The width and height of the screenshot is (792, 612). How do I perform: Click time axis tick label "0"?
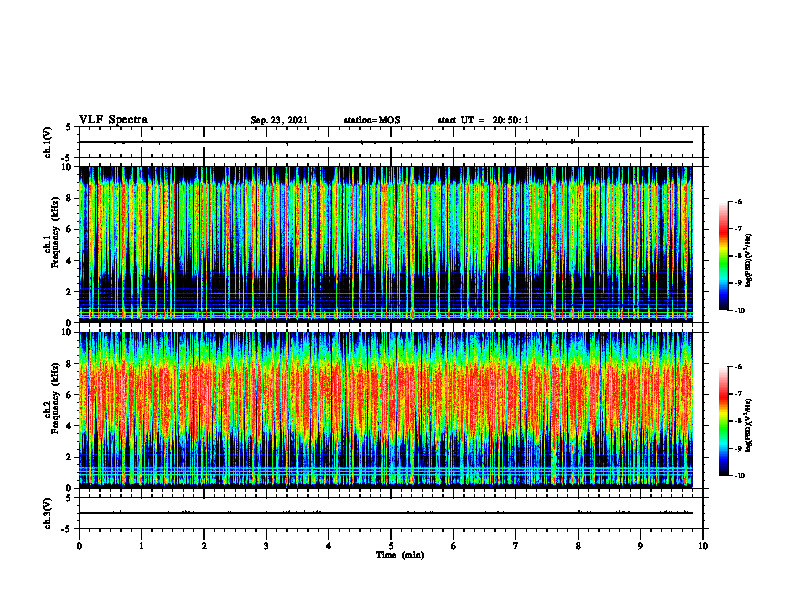pos(79,546)
